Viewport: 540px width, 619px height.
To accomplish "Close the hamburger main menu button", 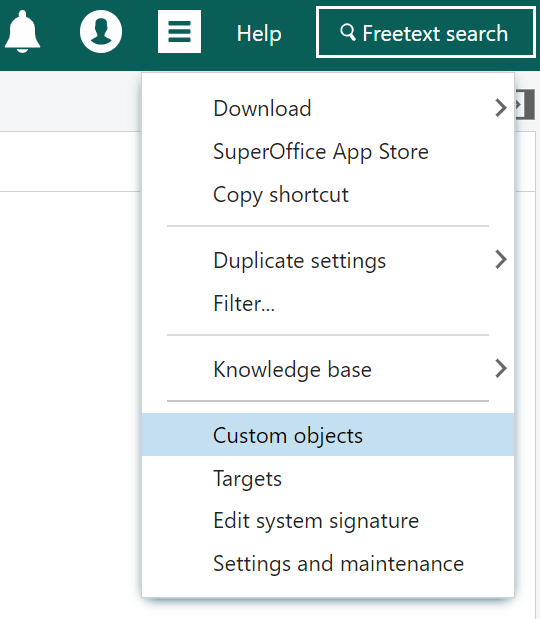I will 179,32.
